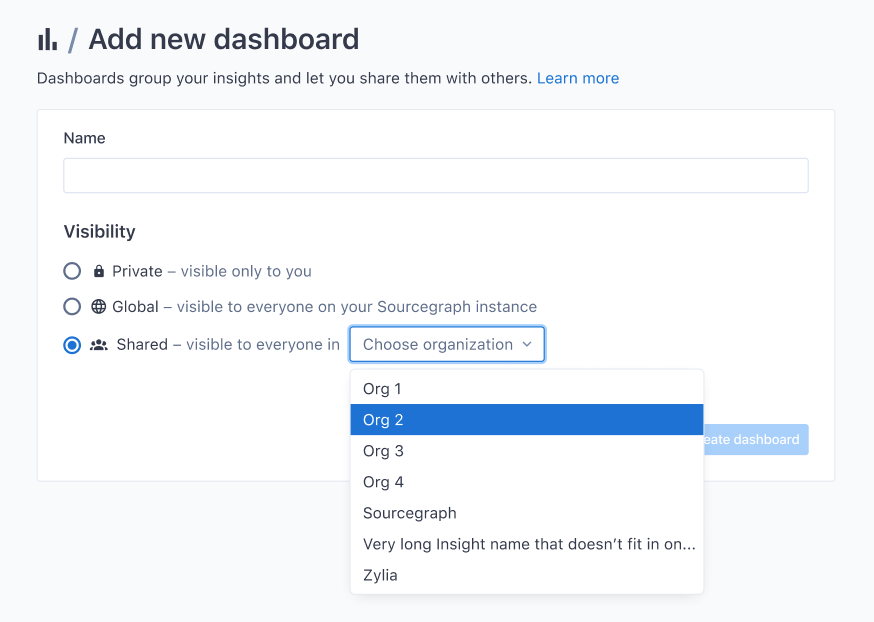Choose Org 1 from the list

click(527, 389)
